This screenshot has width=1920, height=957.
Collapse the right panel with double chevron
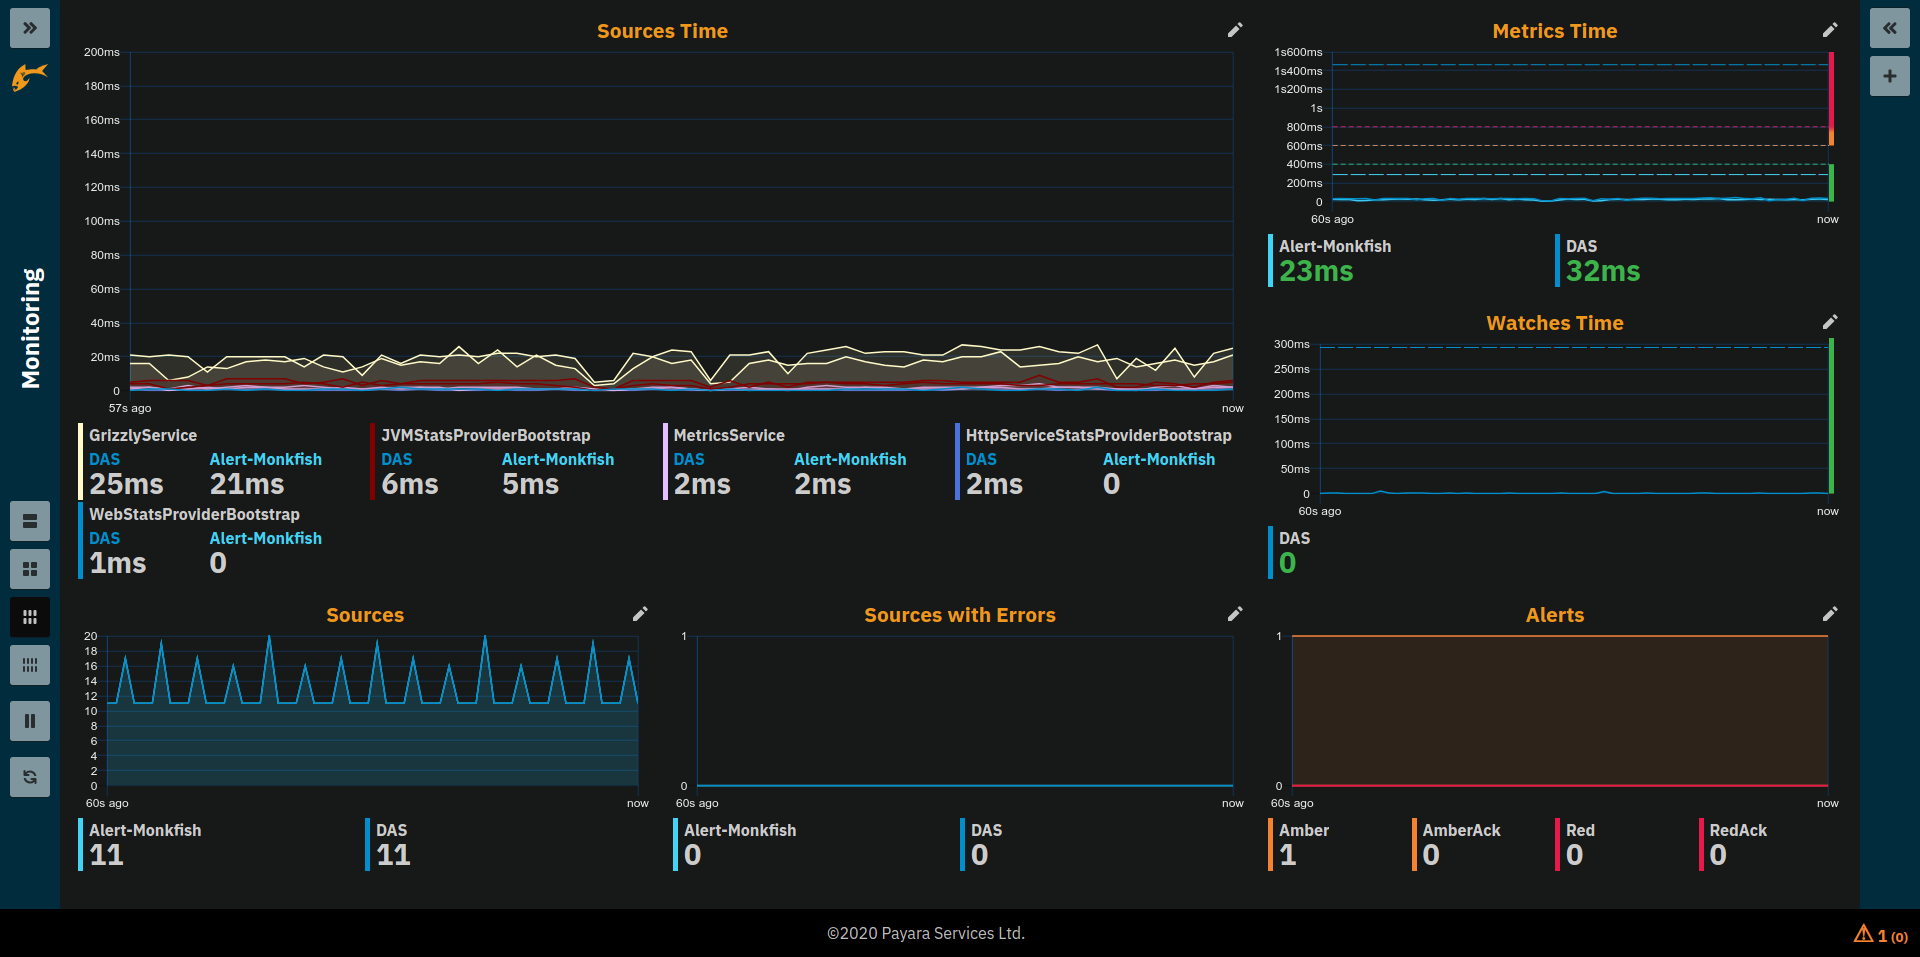tap(1890, 28)
